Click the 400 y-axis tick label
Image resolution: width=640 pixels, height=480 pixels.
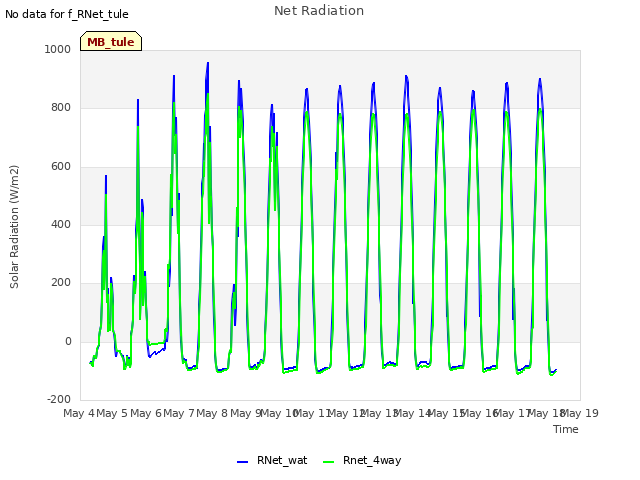pos(61,224)
